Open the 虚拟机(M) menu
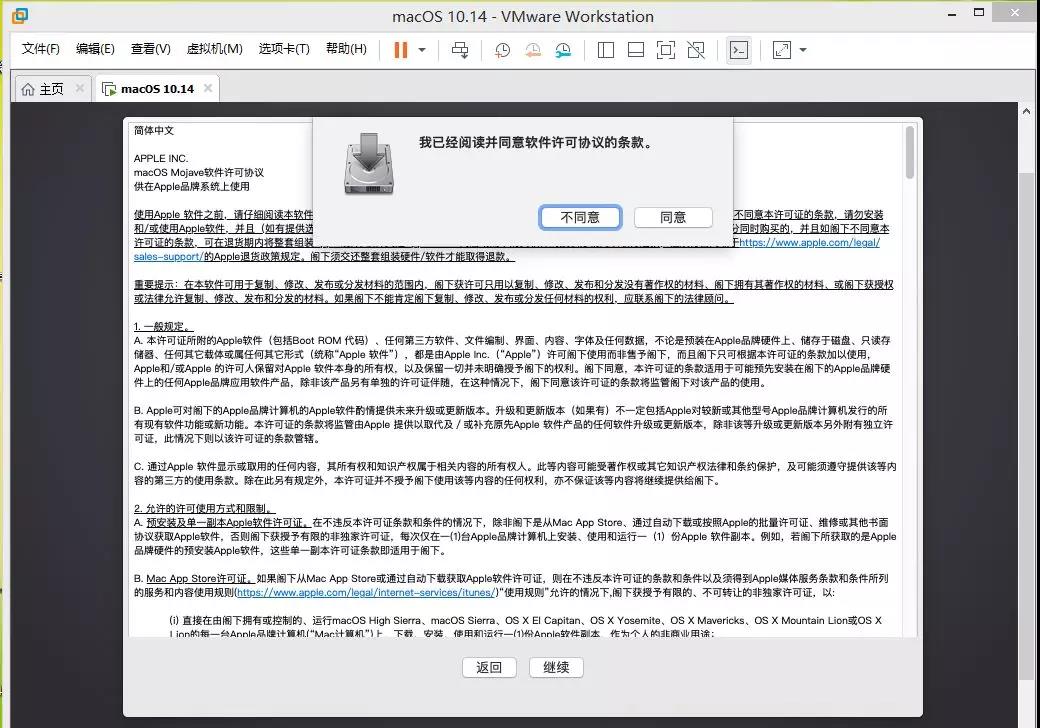 (x=215, y=49)
